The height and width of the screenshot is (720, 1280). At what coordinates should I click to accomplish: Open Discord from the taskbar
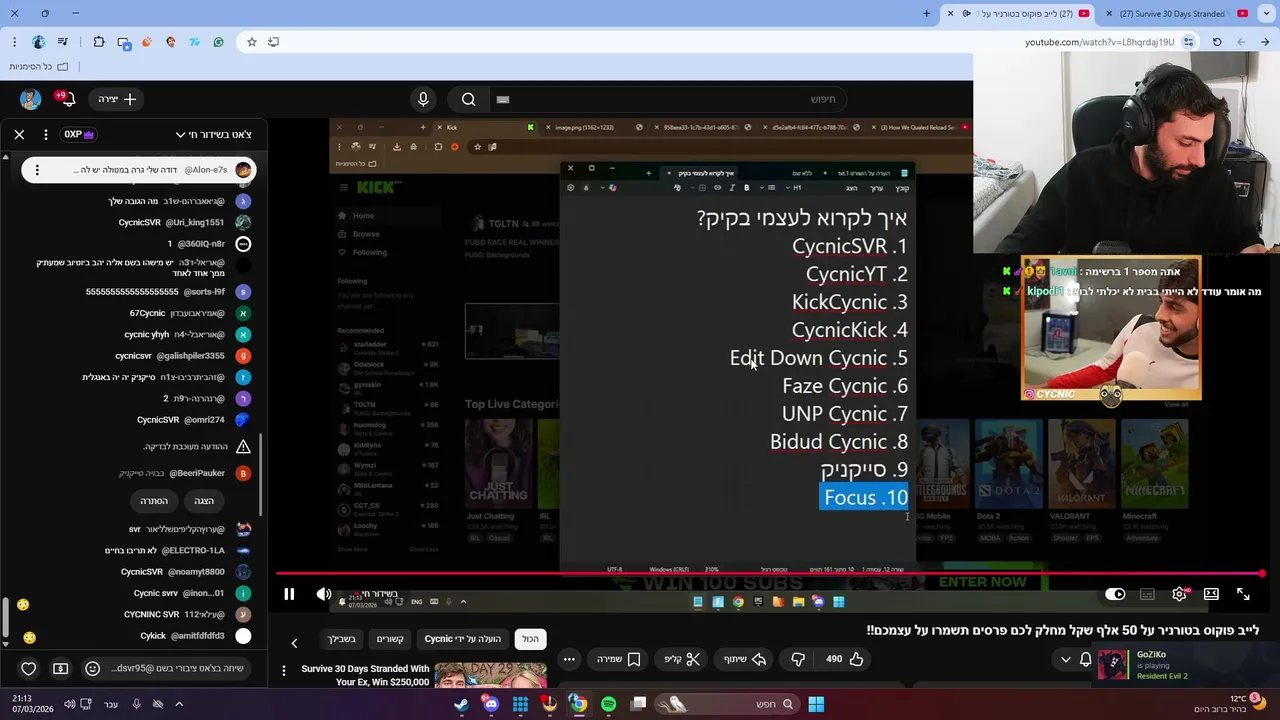[x=490, y=704]
